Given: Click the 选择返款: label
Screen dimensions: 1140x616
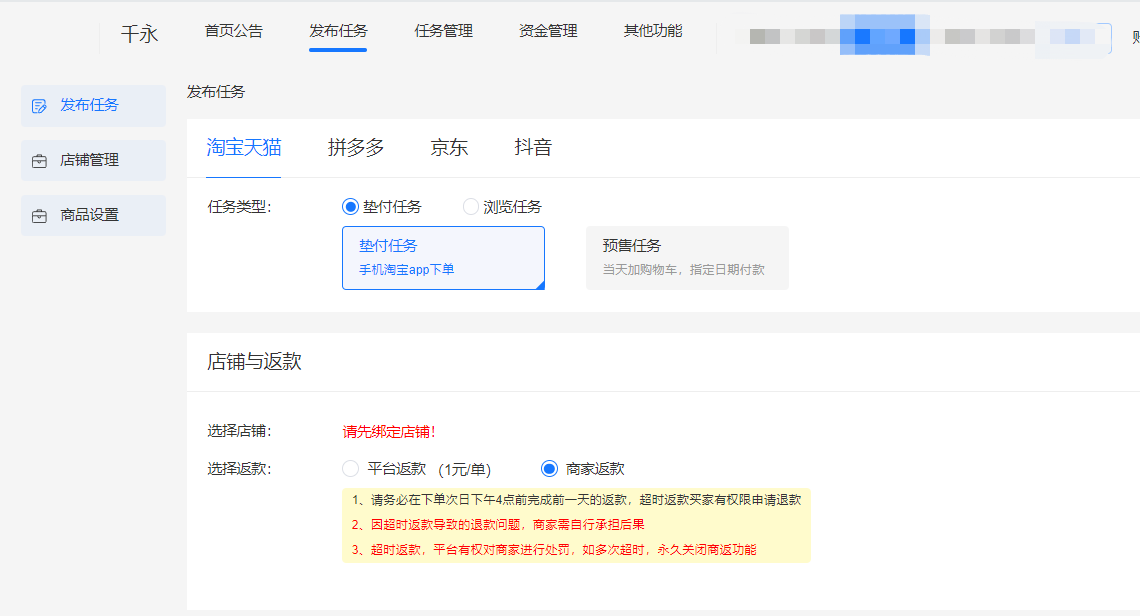Looking at the screenshot, I should click(x=239, y=469).
